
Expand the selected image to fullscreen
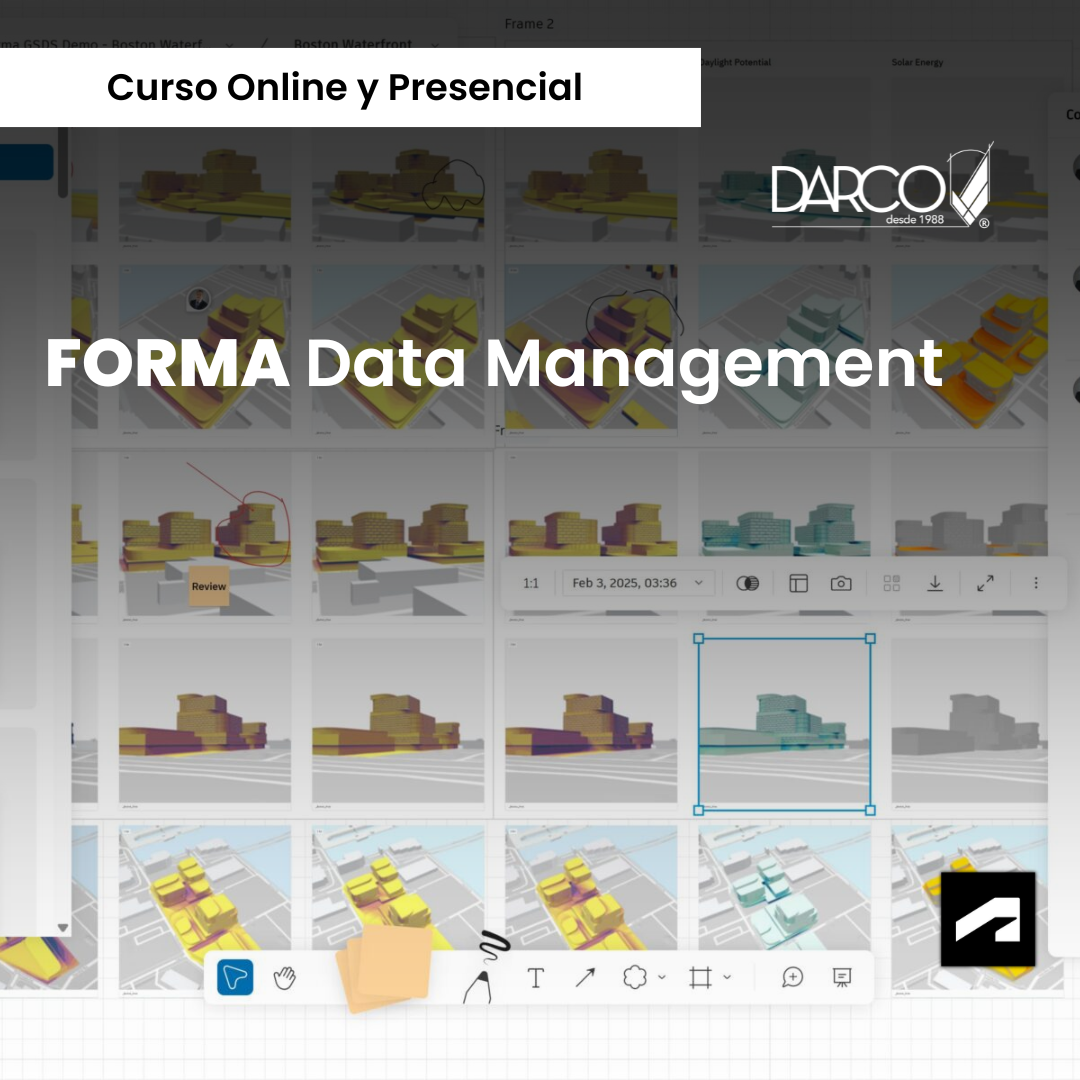click(x=986, y=583)
